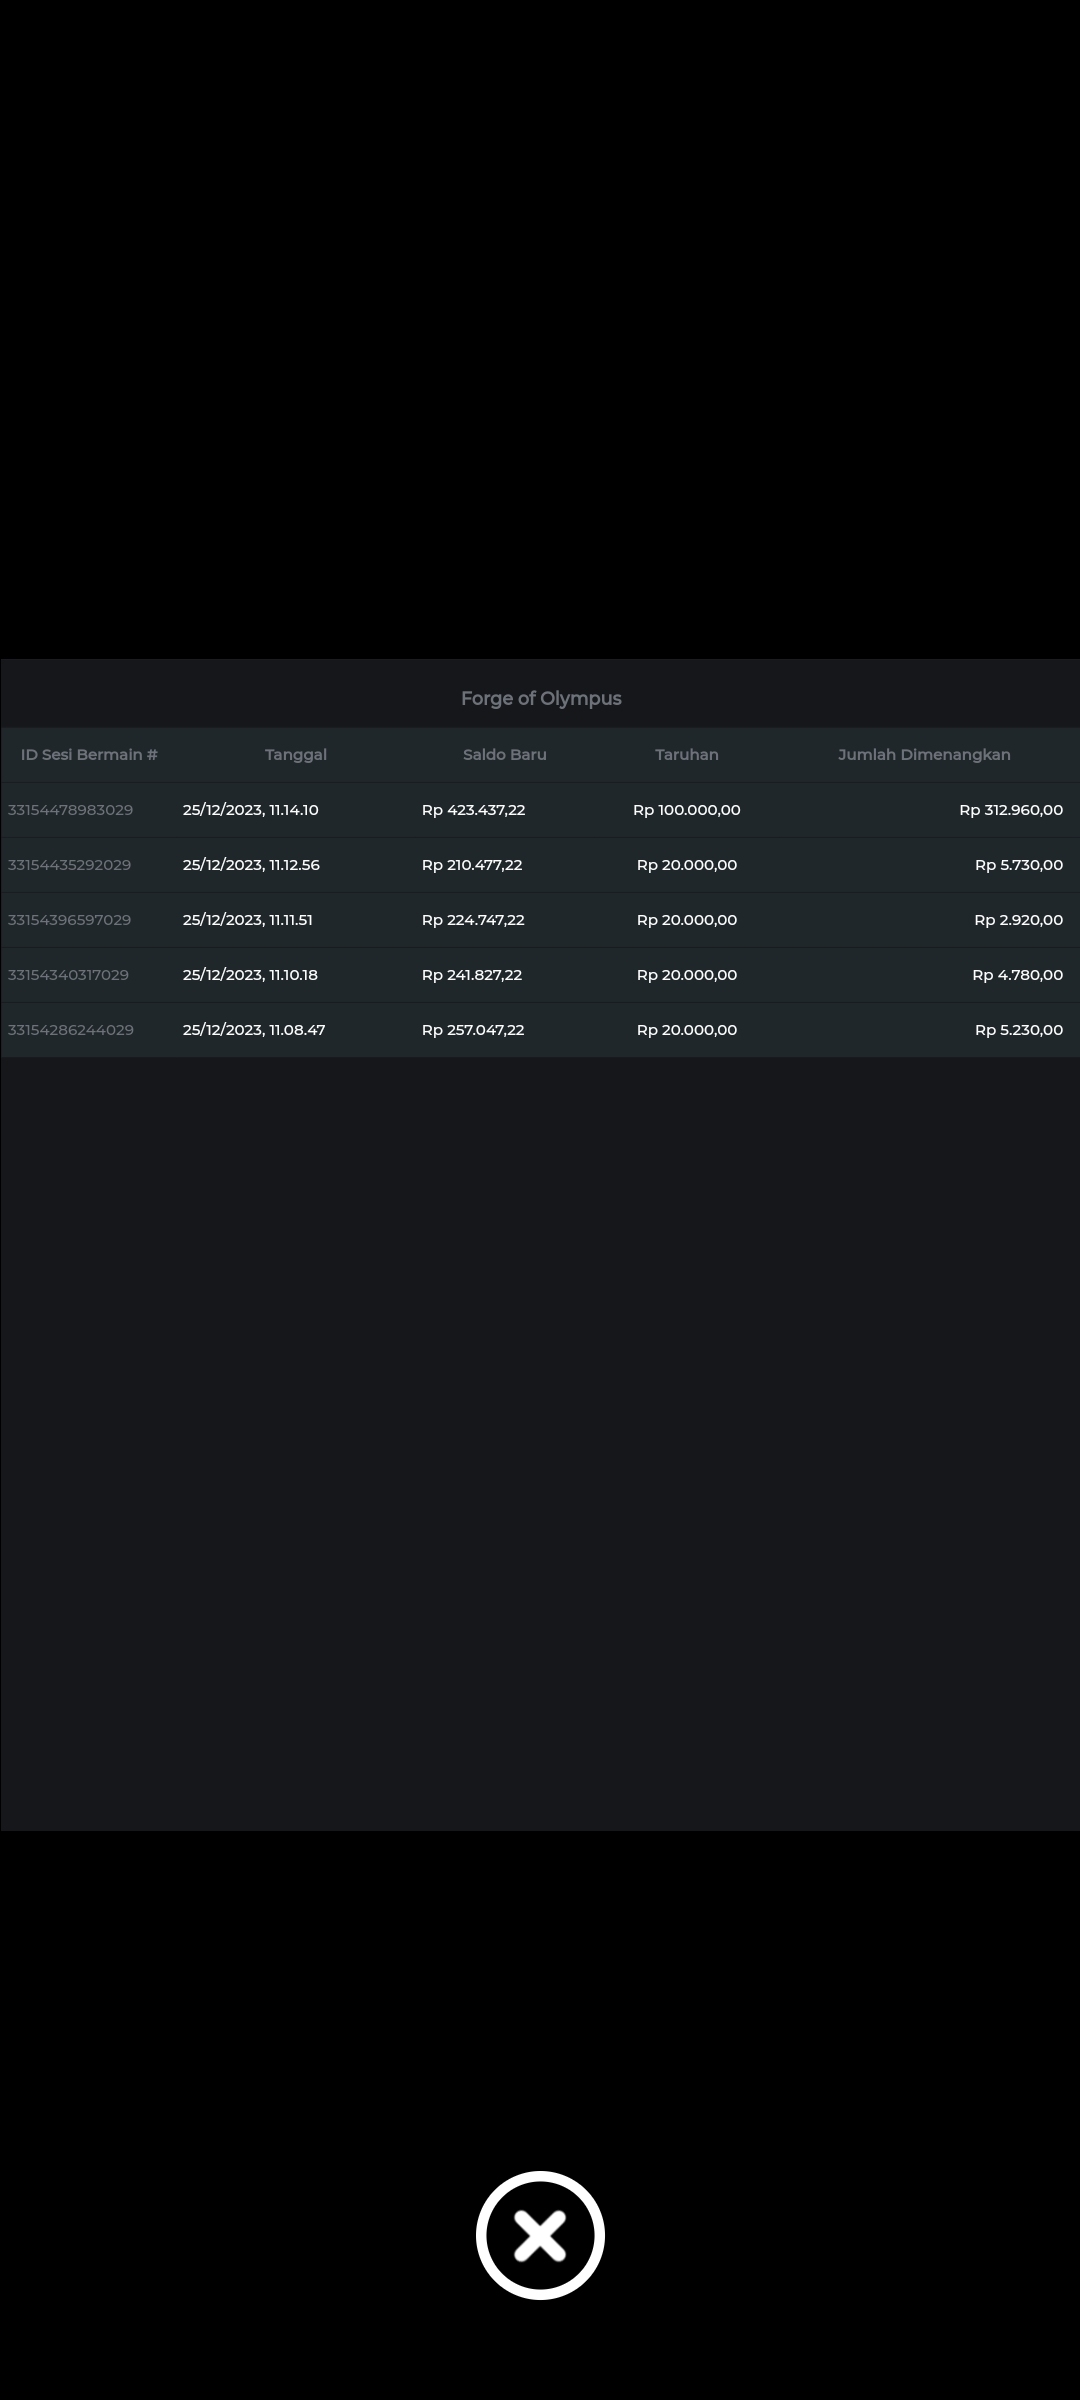This screenshot has width=1080, height=2400.
Task: Open session ID 33154435292029
Action: click(69, 865)
